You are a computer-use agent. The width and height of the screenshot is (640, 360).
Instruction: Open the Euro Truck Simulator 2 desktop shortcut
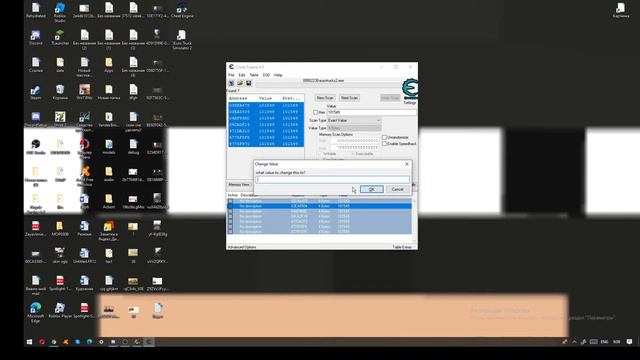click(182, 40)
